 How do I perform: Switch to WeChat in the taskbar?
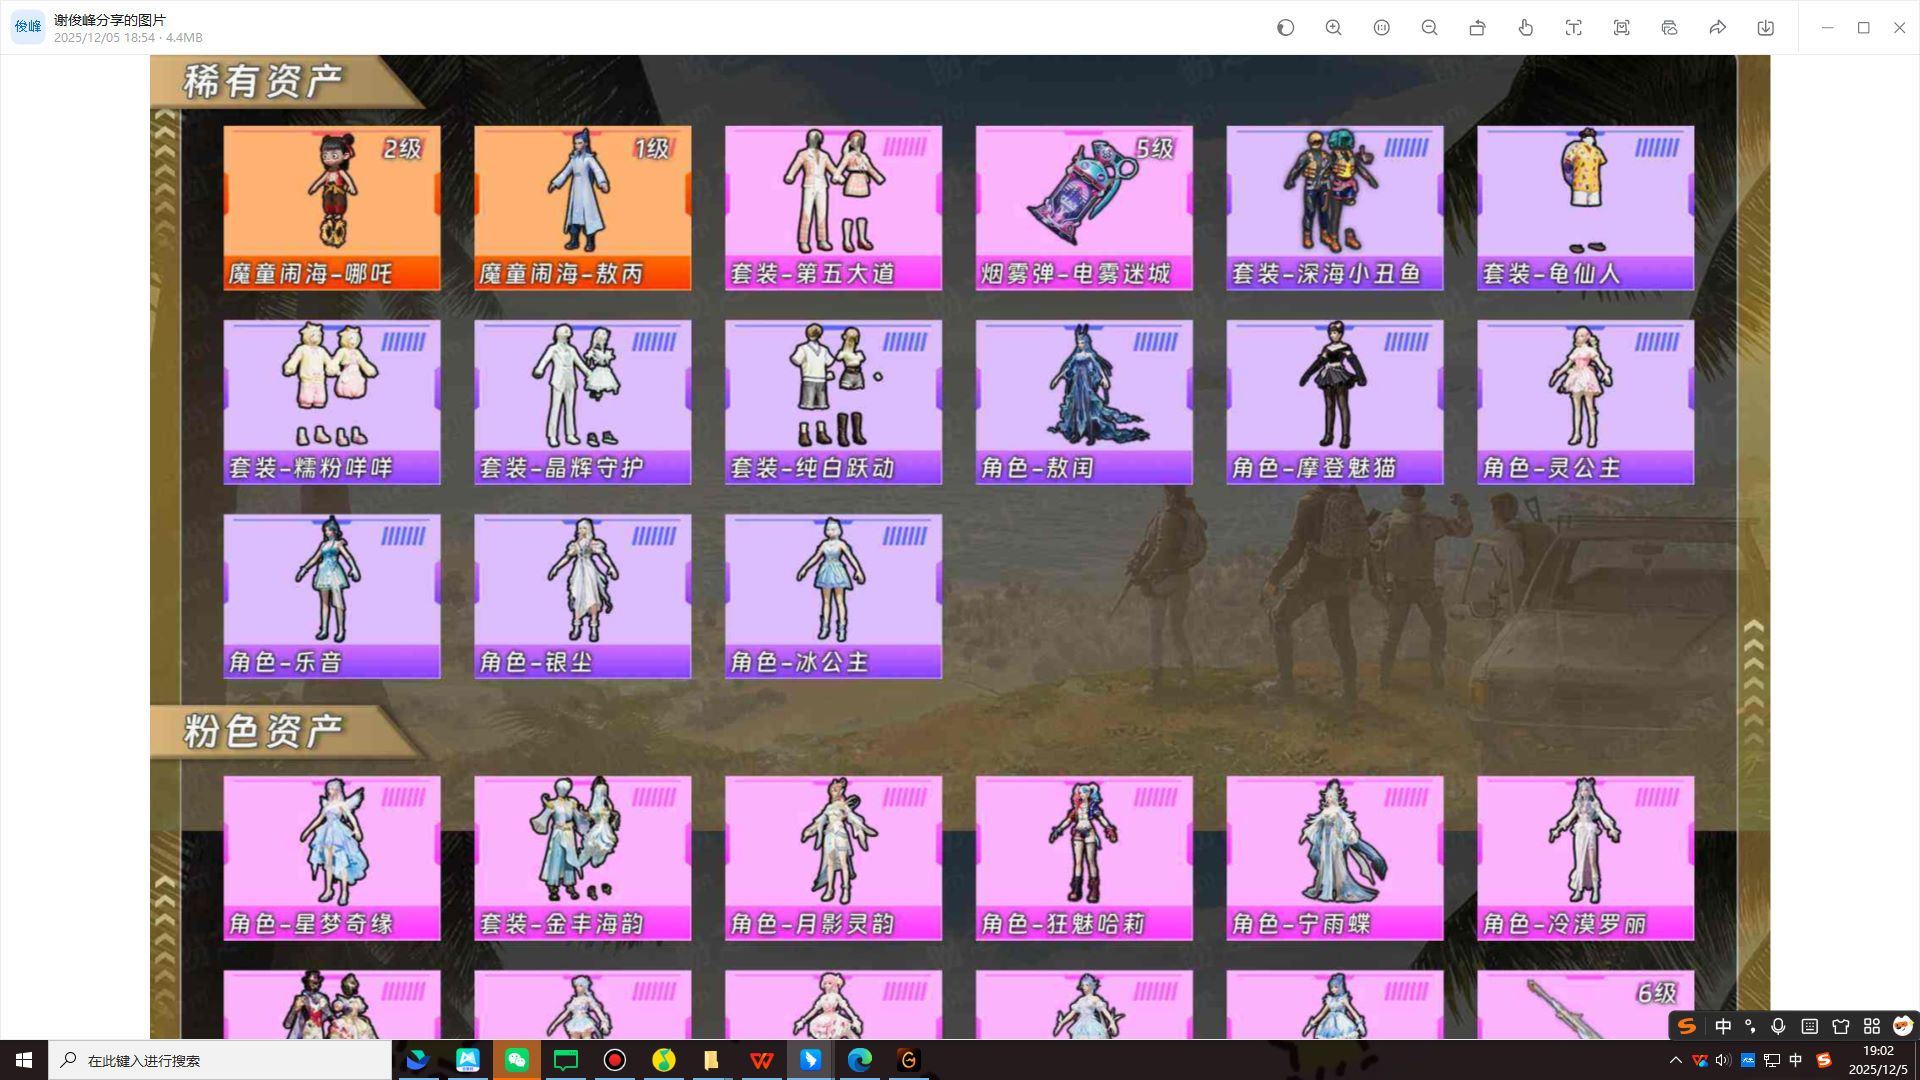point(516,1060)
